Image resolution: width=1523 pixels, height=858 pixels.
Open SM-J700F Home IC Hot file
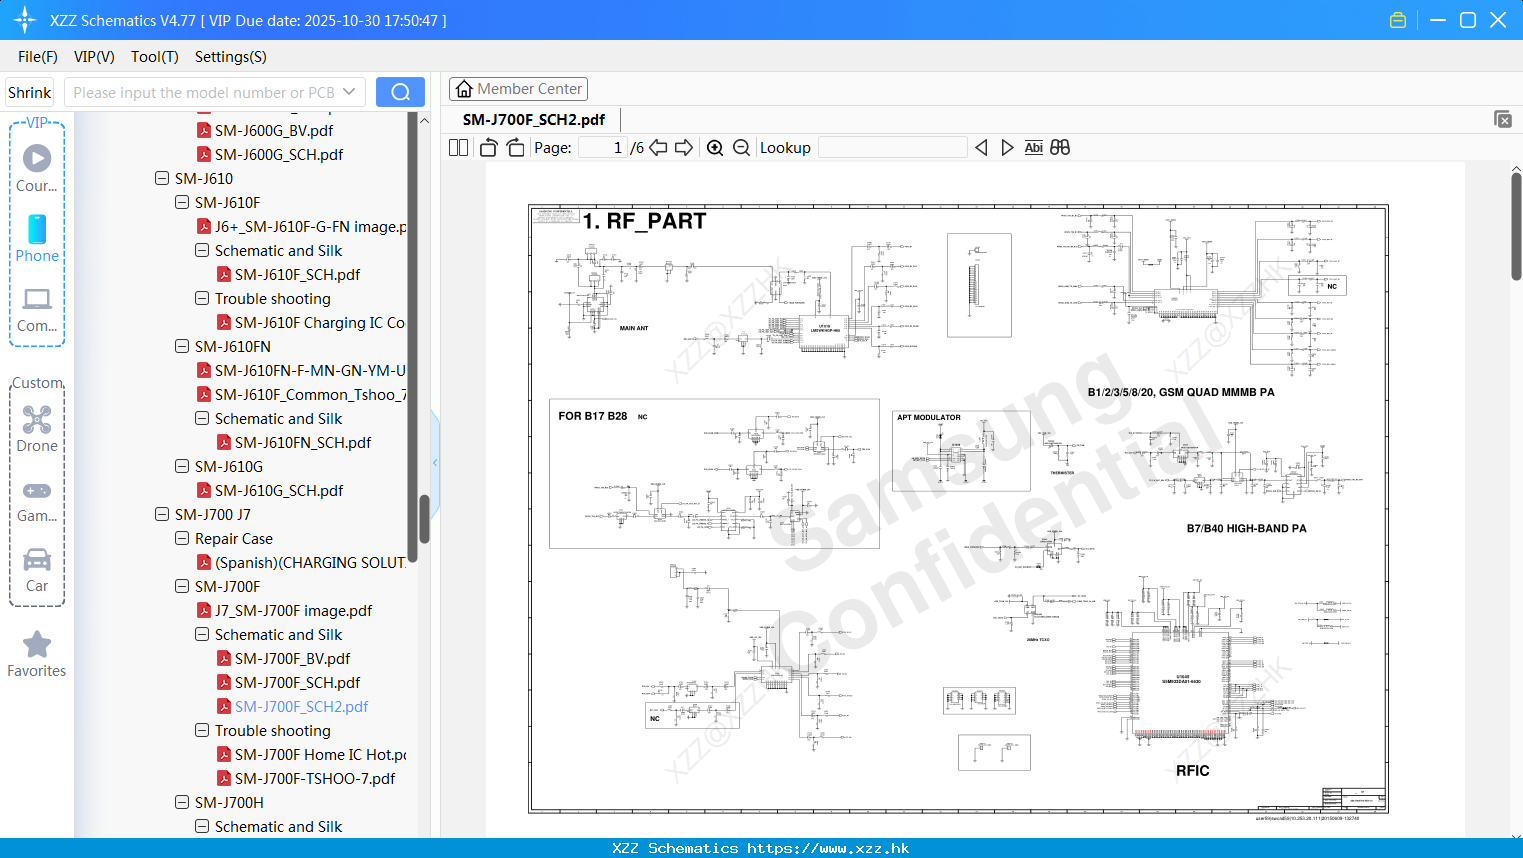[x=320, y=754]
